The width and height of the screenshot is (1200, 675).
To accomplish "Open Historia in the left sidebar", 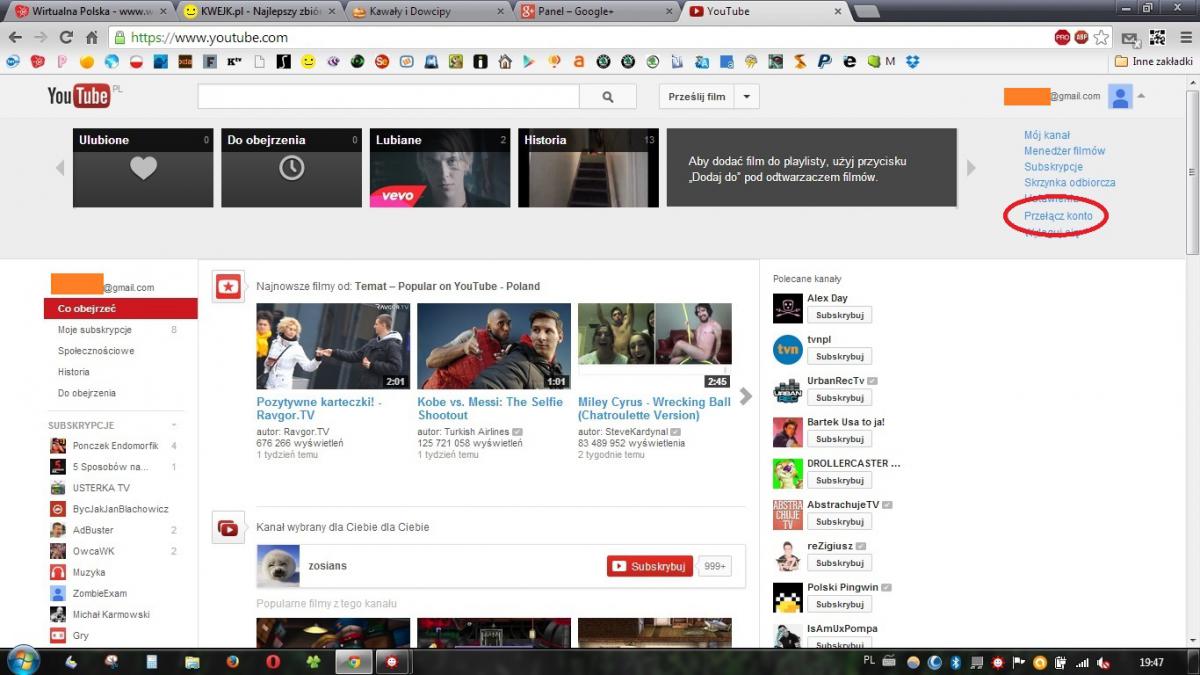I will pyautogui.click(x=74, y=372).
